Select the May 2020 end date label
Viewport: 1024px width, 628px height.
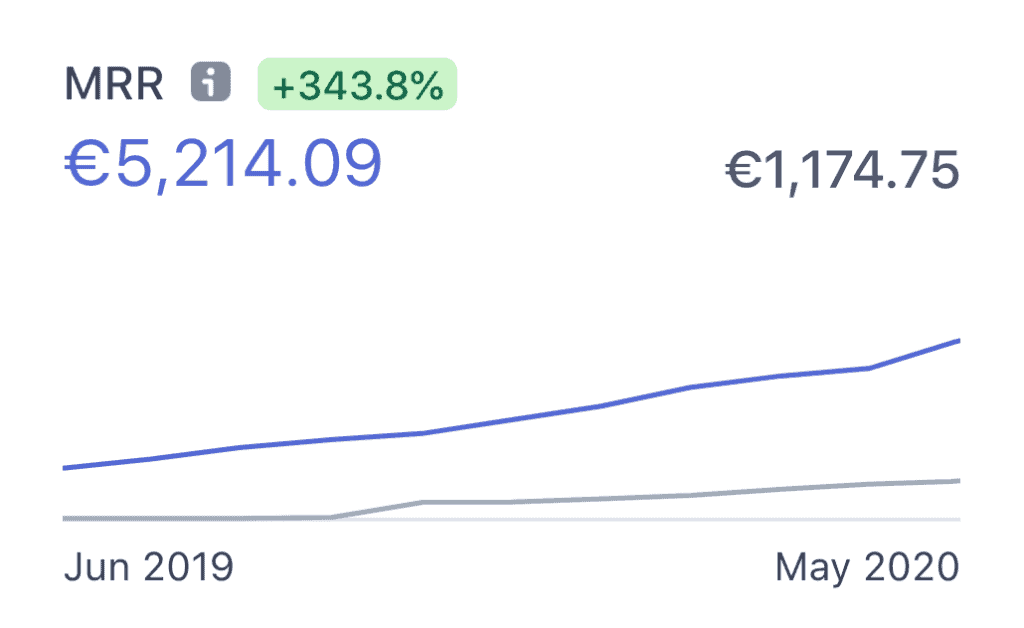[x=866, y=567]
